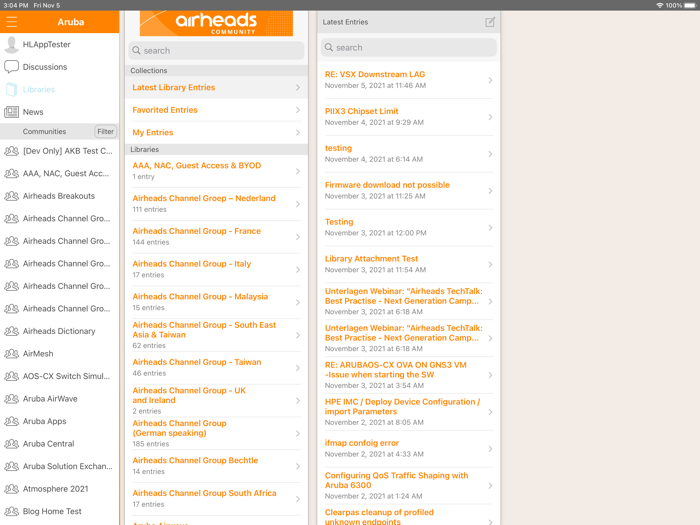The width and height of the screenshot is (700, 525).
Task: Open chevron for AAA, NAC, Guest Access library
Action: point(298,171)
